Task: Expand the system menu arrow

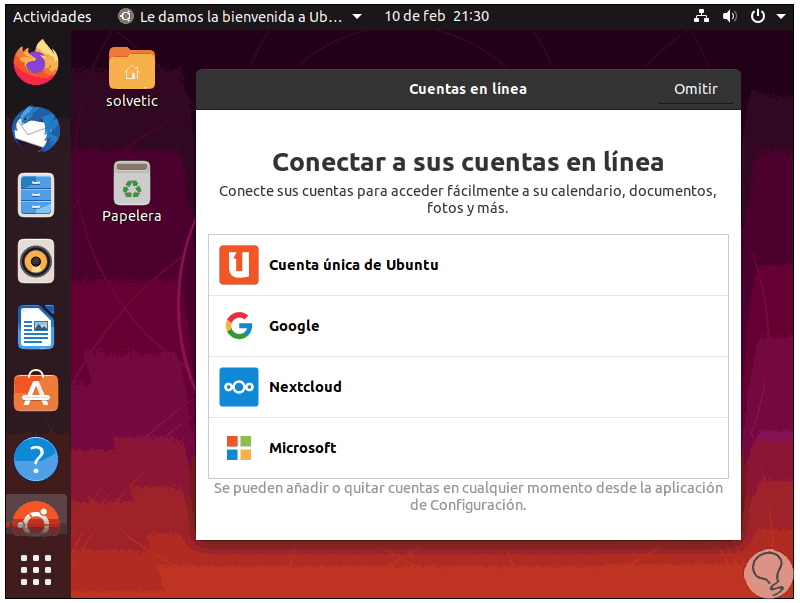Action: [x=781, y=16]
